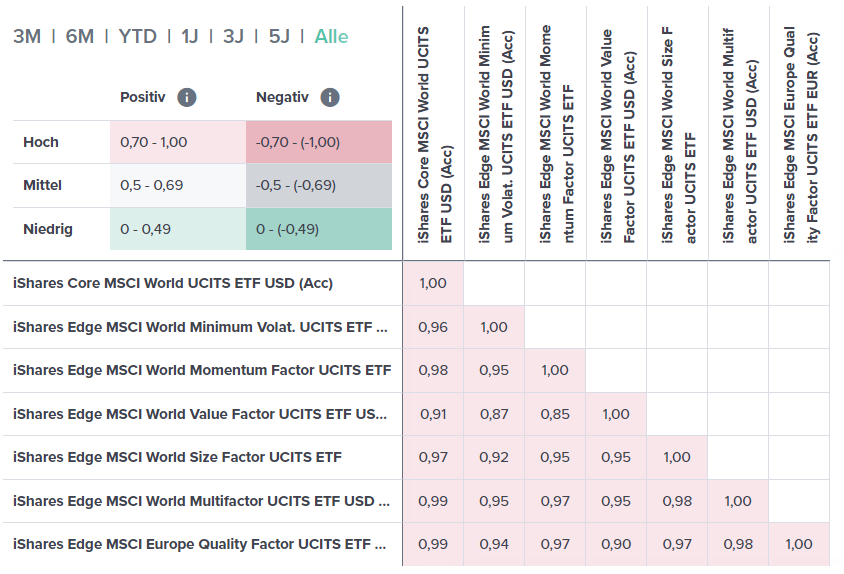This screenshot has width=844, height=574.
Task: Click the 0,94 Europe Quality vs Minimum Volat. cell
Action: click(494, 544)
